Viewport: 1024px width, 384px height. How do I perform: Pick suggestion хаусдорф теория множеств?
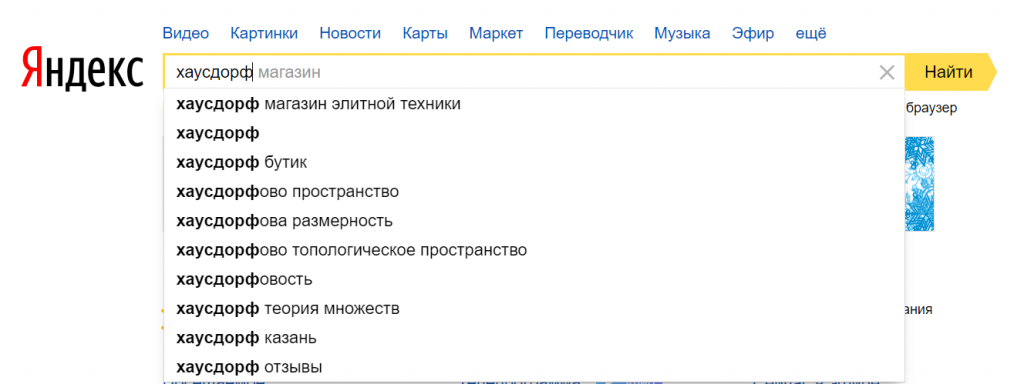534,308
